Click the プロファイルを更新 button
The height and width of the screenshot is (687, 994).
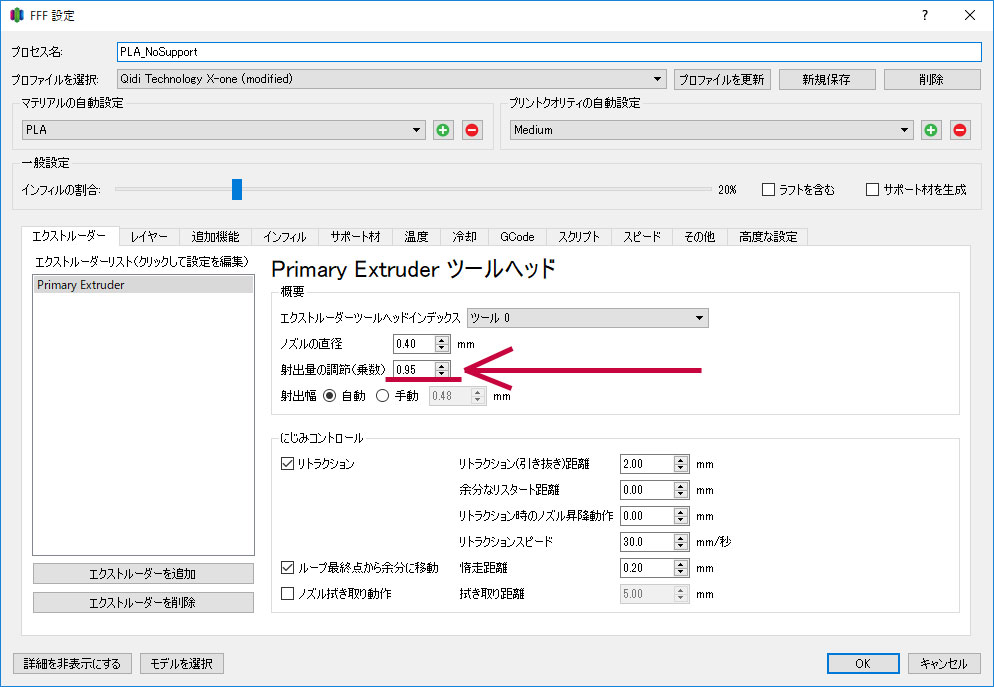click(721, 79)
